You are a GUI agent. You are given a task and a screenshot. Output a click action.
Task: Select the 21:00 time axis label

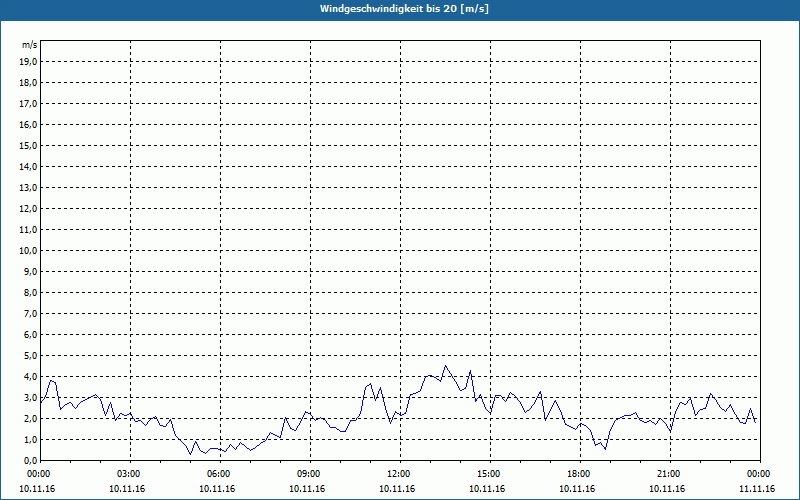(x=669, y=474)
